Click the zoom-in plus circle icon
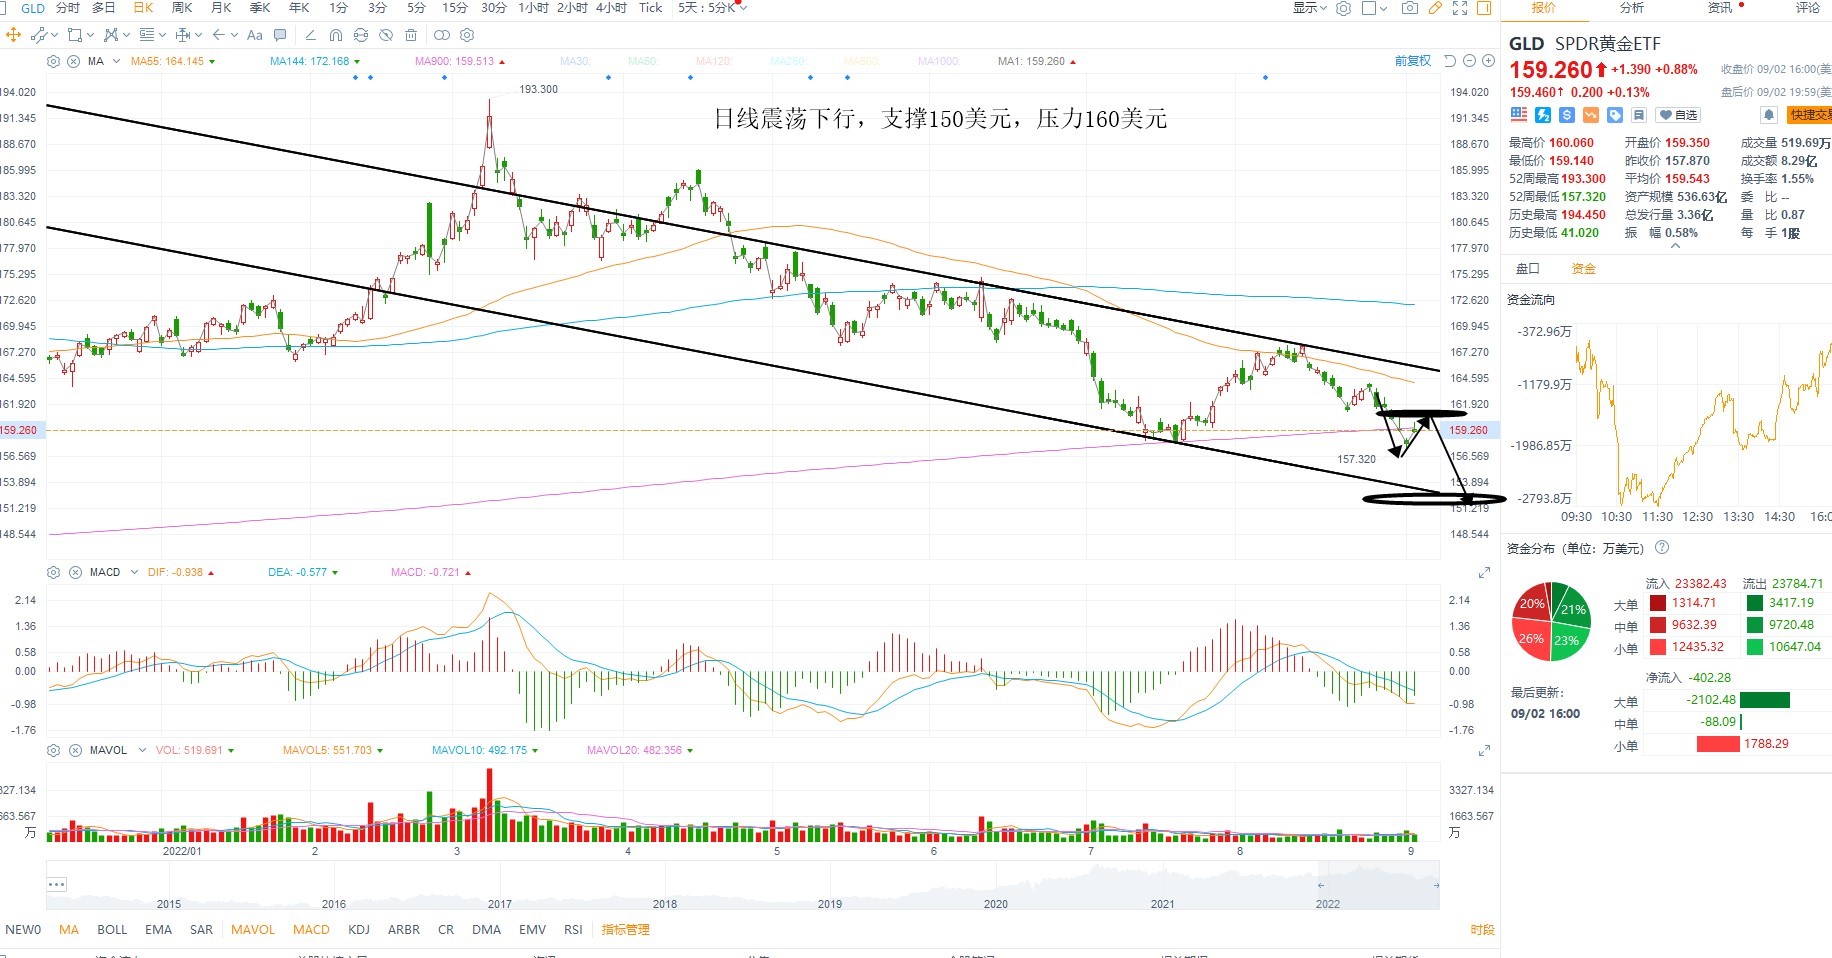1832x958 pixels. click(1488, 61)
